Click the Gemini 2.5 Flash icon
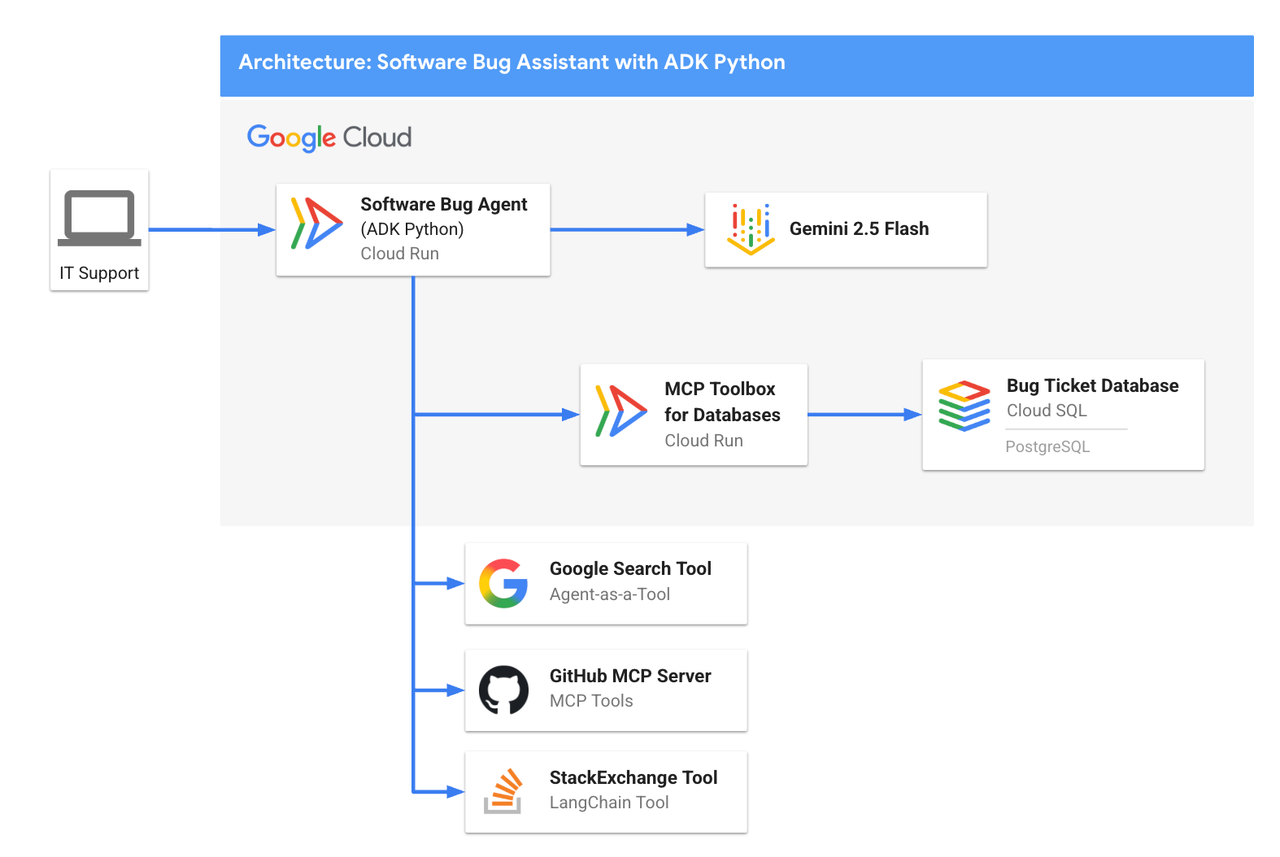Image resolution: width=1280 pixels, height=857 pixels. click(x=750, y=229)
